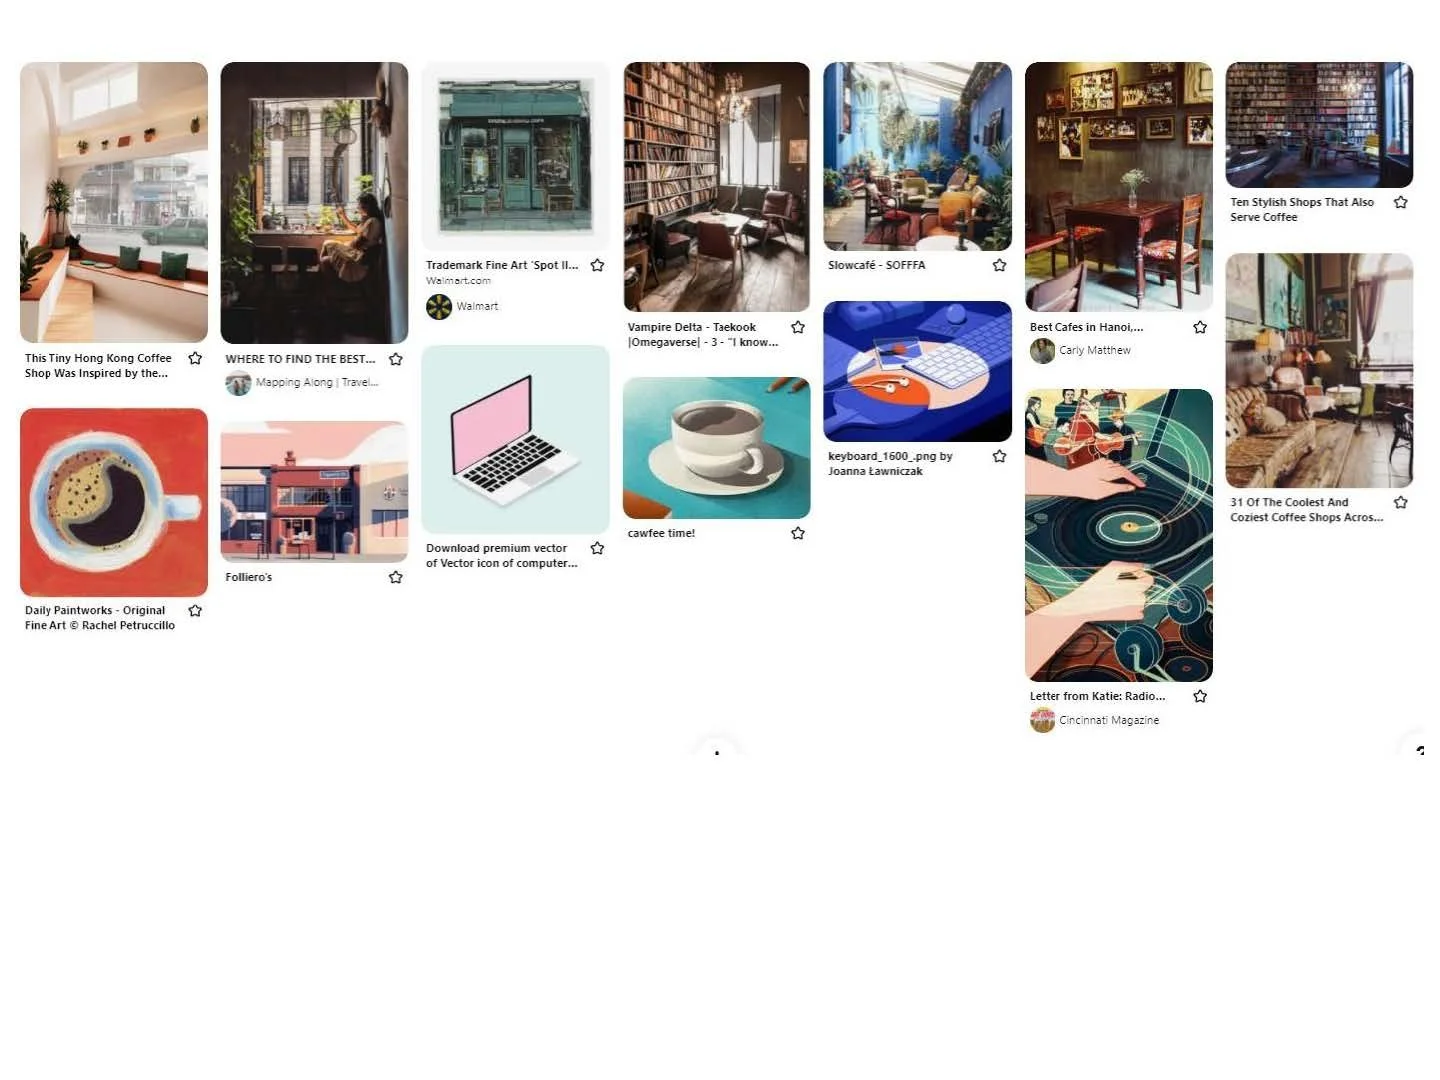Star the WHERE TO FIND THE BEST pin
The image size is (1440, 1080).
(396, 359)
